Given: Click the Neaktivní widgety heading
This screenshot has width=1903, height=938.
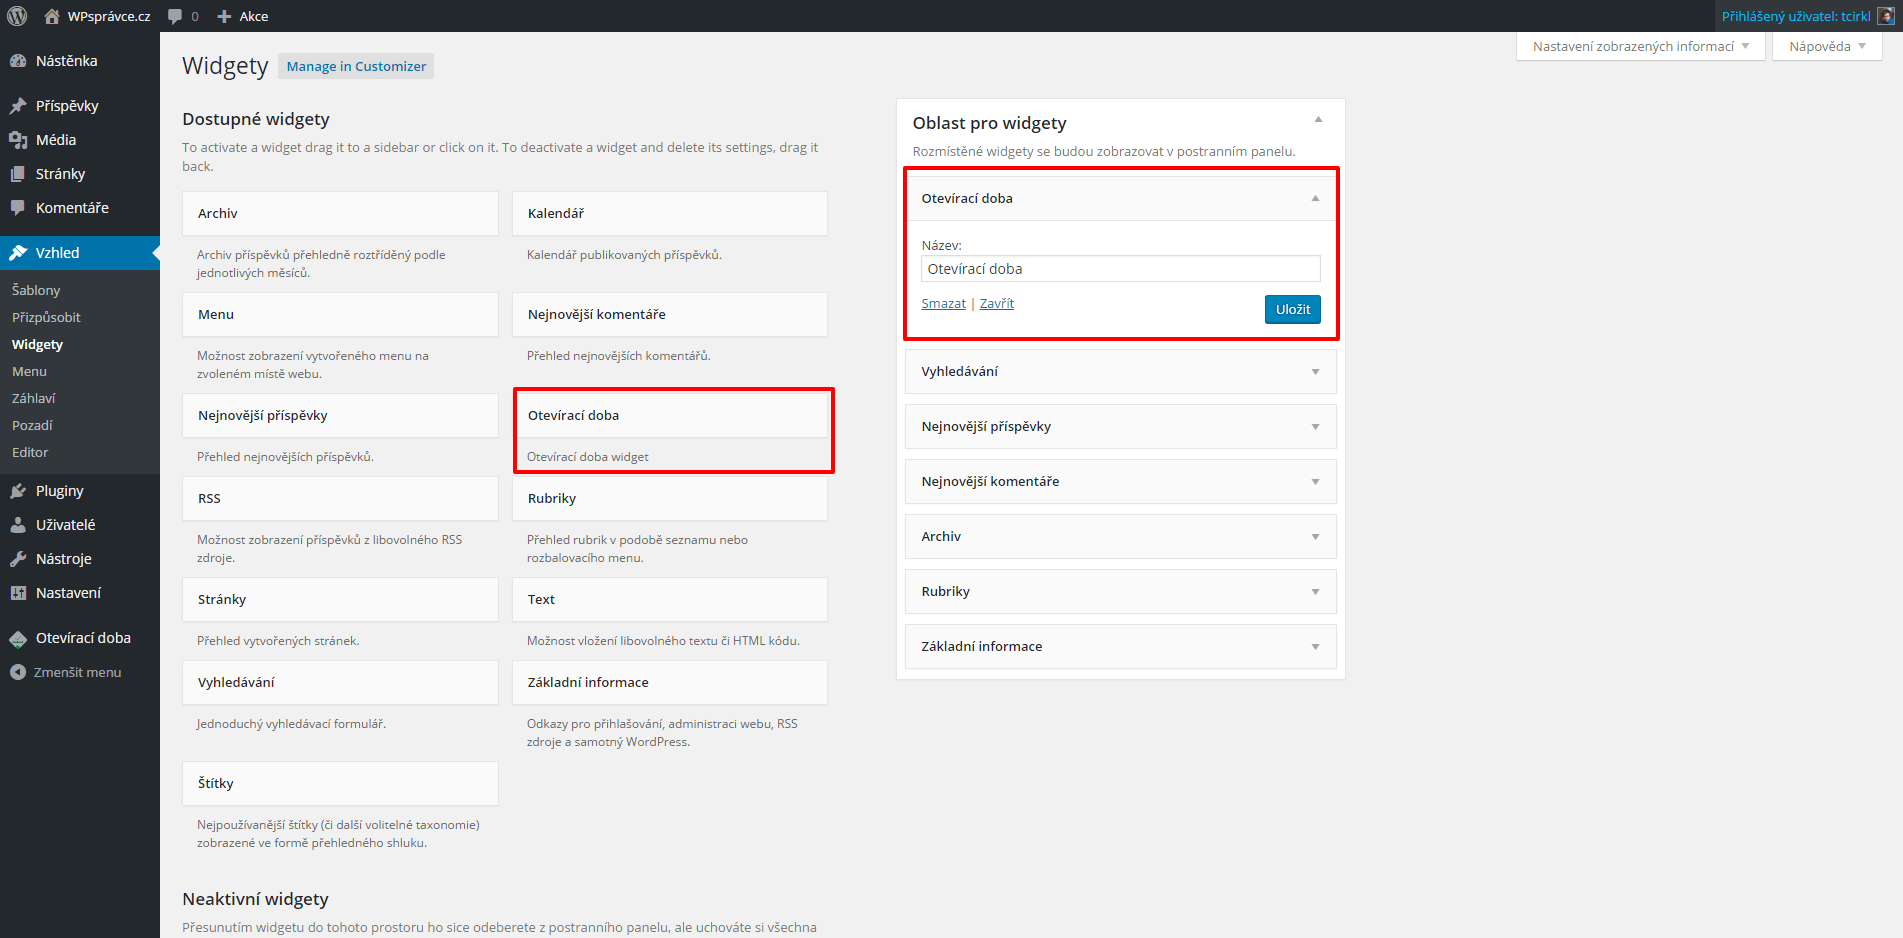Looking at the screenshot, I should (x=255, y=899).
